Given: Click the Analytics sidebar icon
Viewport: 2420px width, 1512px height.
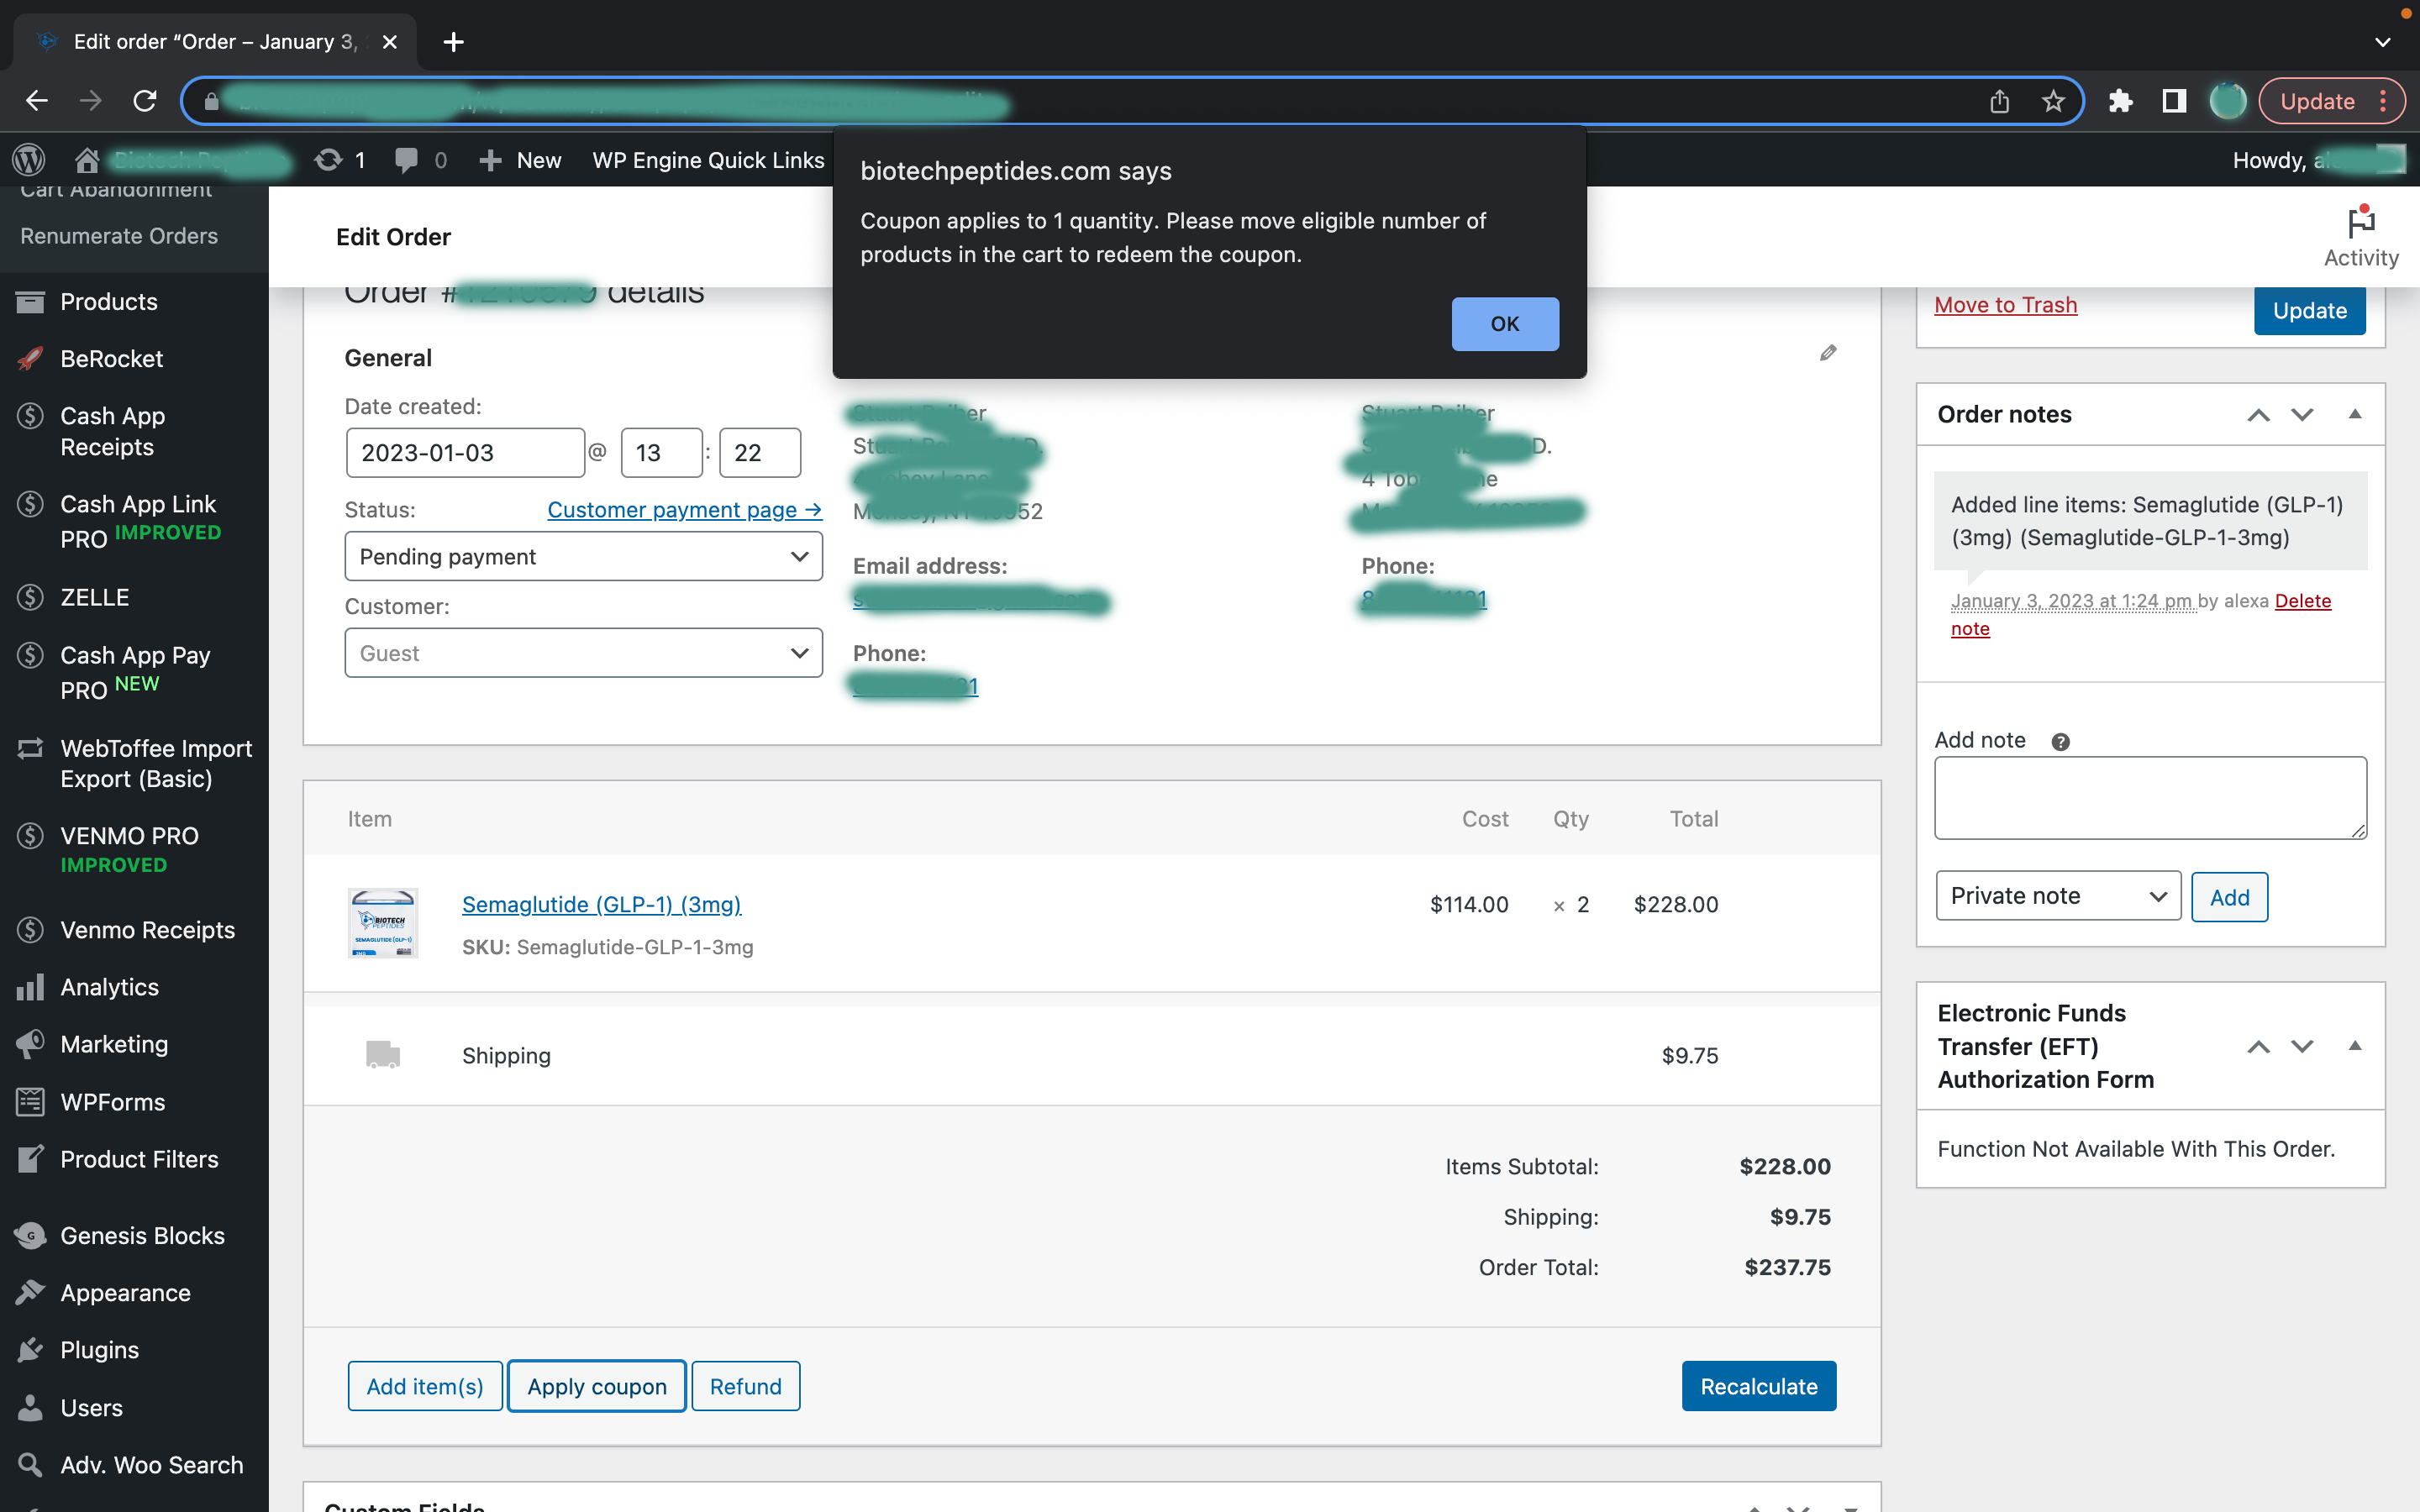Looking at the screenshot, I should coord(24,988).
